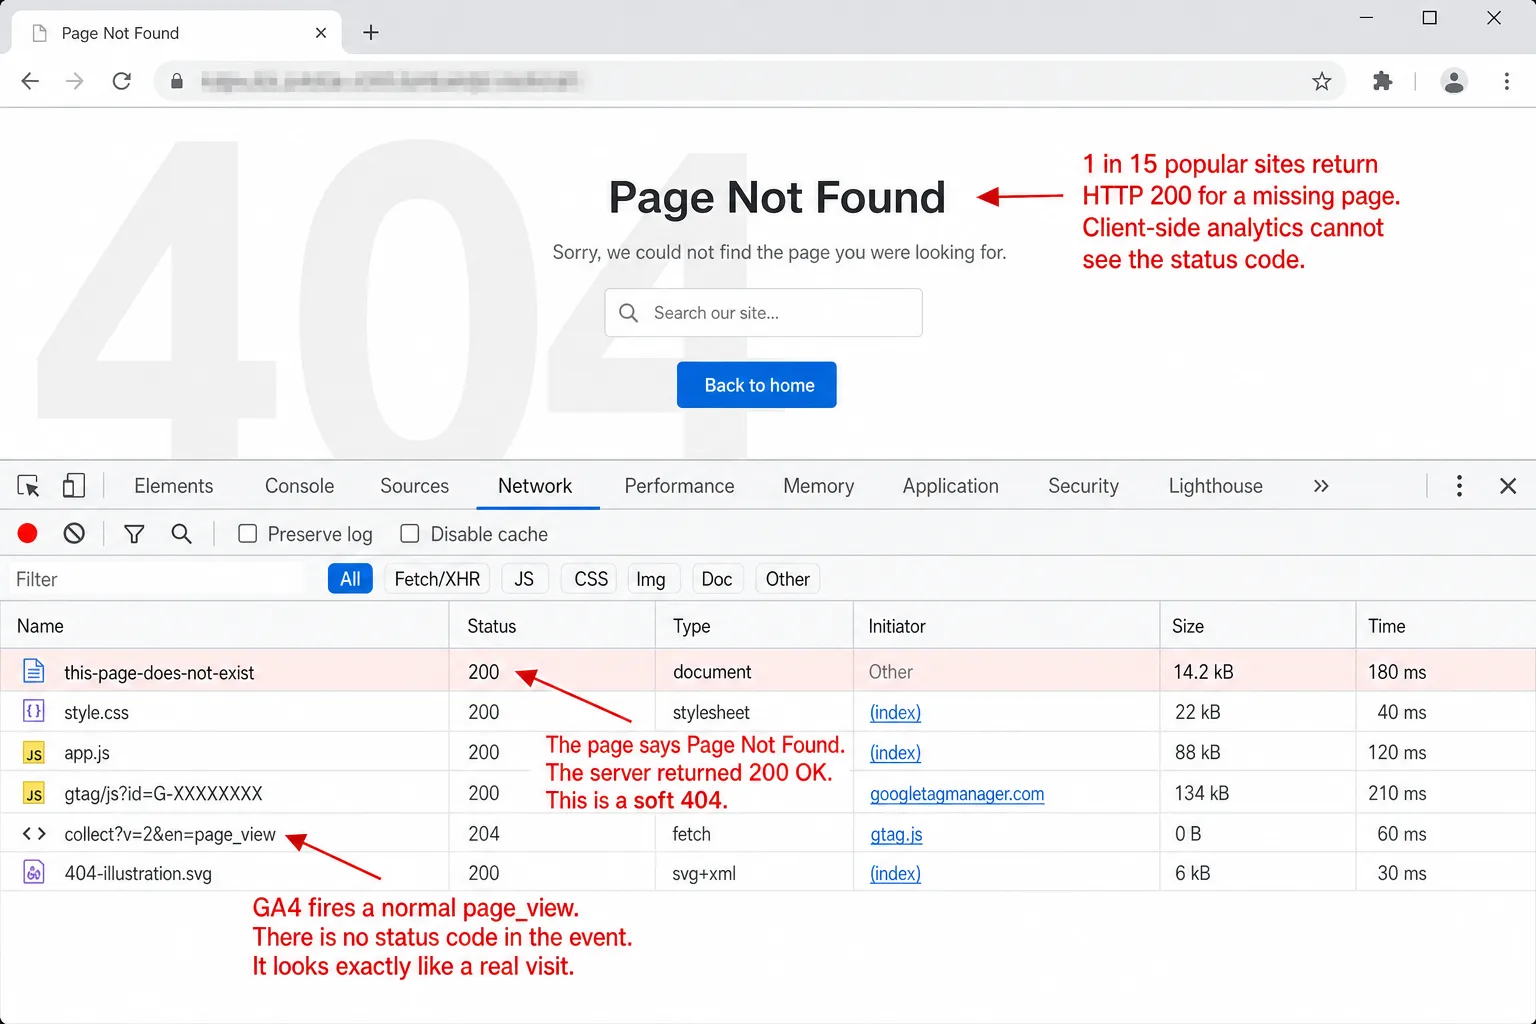Screen dimensions: 1536x1024
Task: Click the search magnifier in site search box
Action: (x=629, y=313)
